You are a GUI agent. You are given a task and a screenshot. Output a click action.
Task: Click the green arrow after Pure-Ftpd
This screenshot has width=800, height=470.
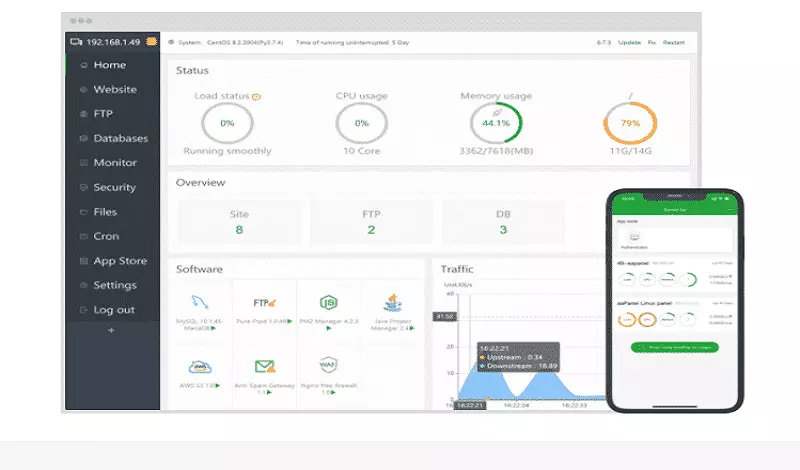290,321
